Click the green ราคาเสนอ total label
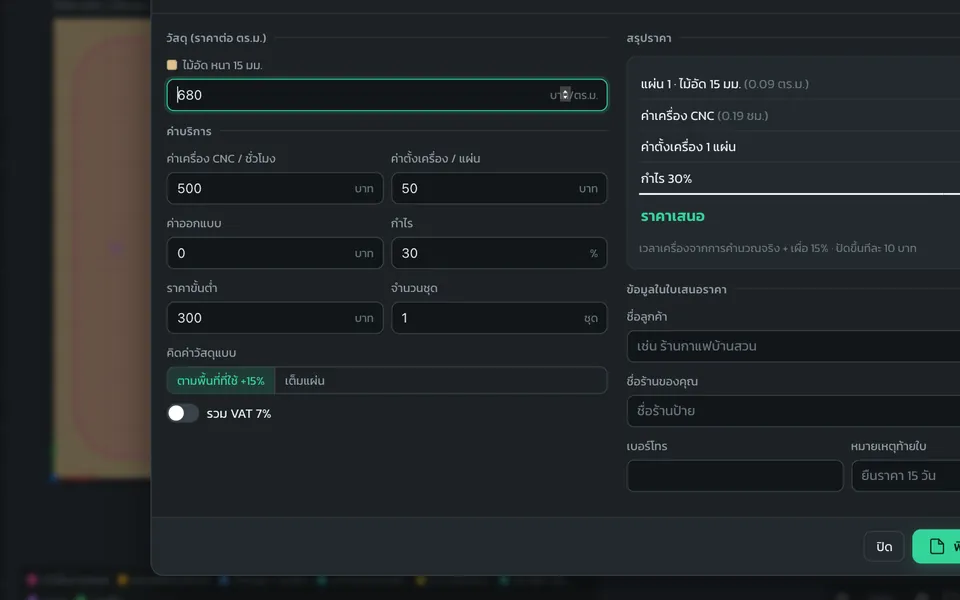Image resolution: width=960 pixels, height=600 pixels. 672,216
